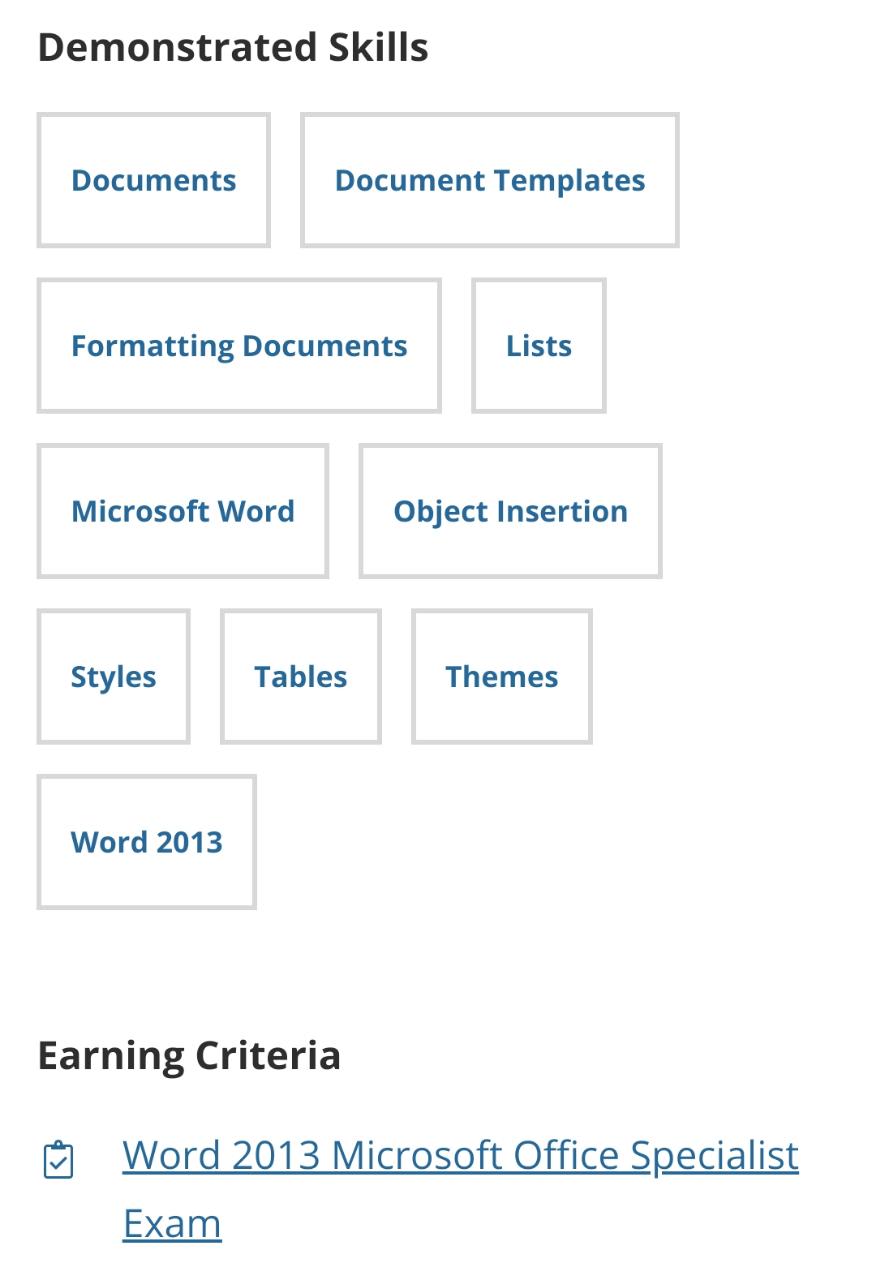Click the word "Exam" on the link's second line

[172, 1223]
